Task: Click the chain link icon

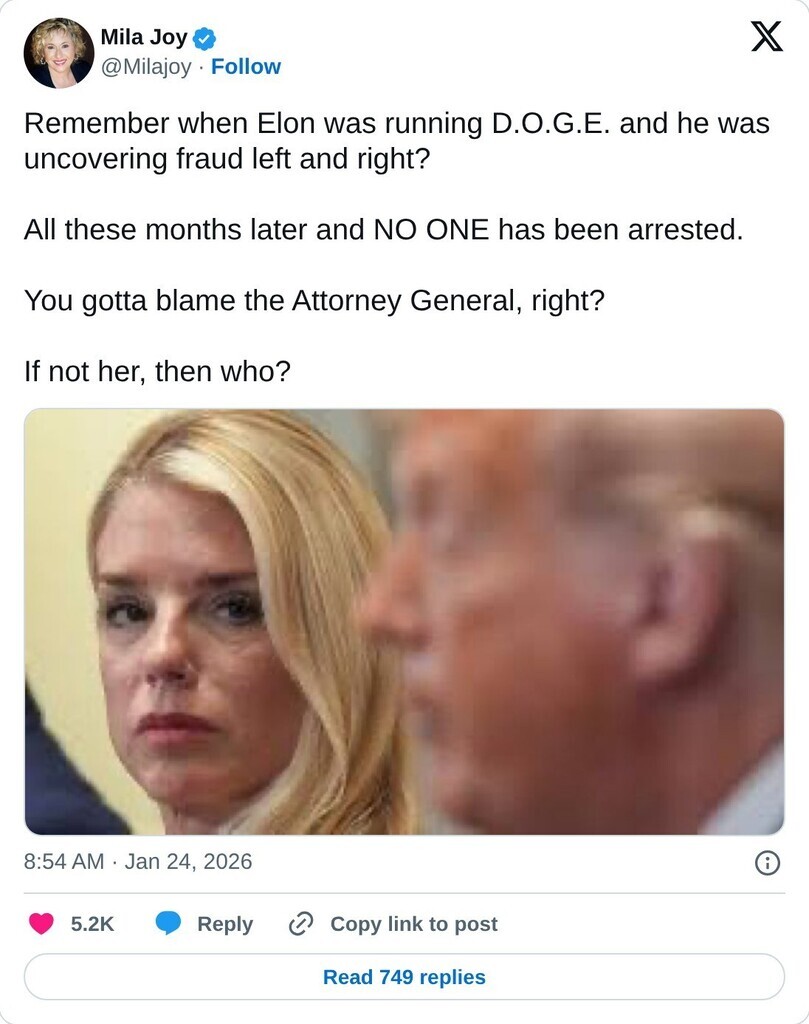Action: click(301, 923)
